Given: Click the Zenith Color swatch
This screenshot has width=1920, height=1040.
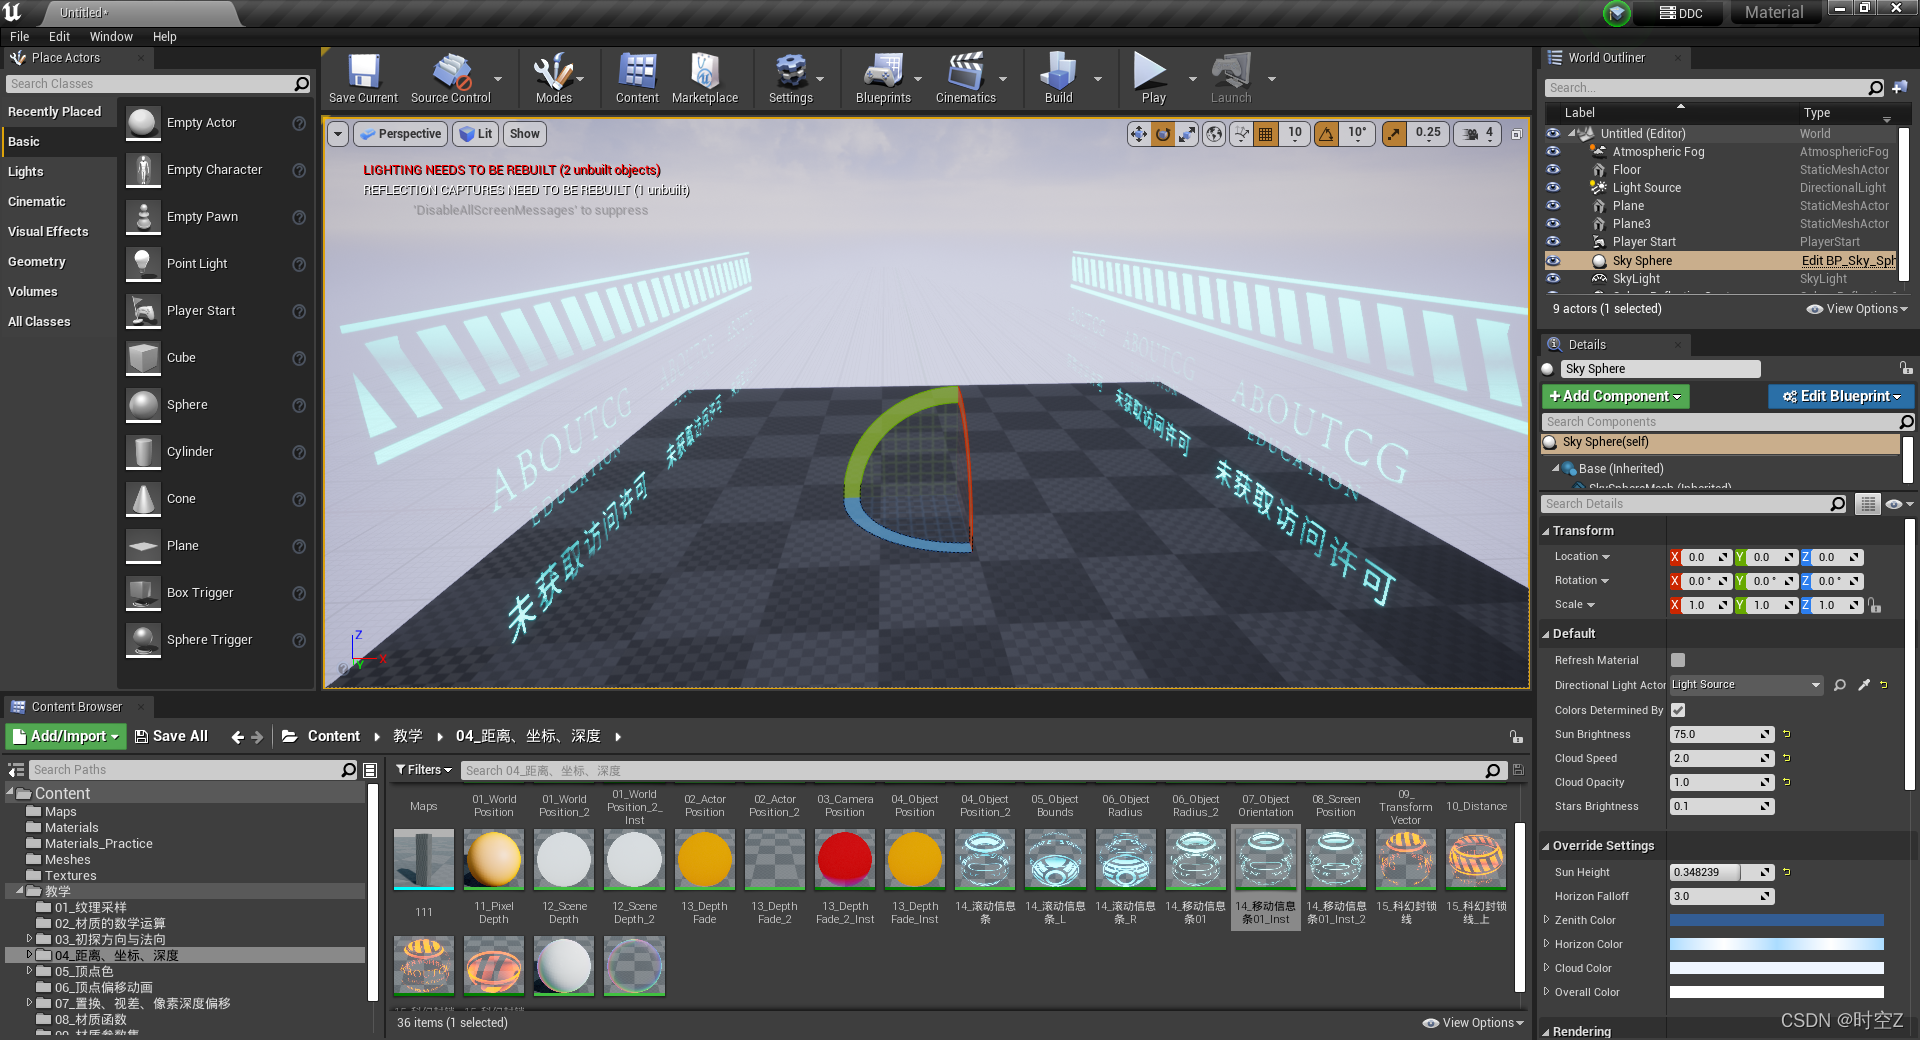Looking at the screenshot, I should pyautogui.click(x=1776, y=920).
